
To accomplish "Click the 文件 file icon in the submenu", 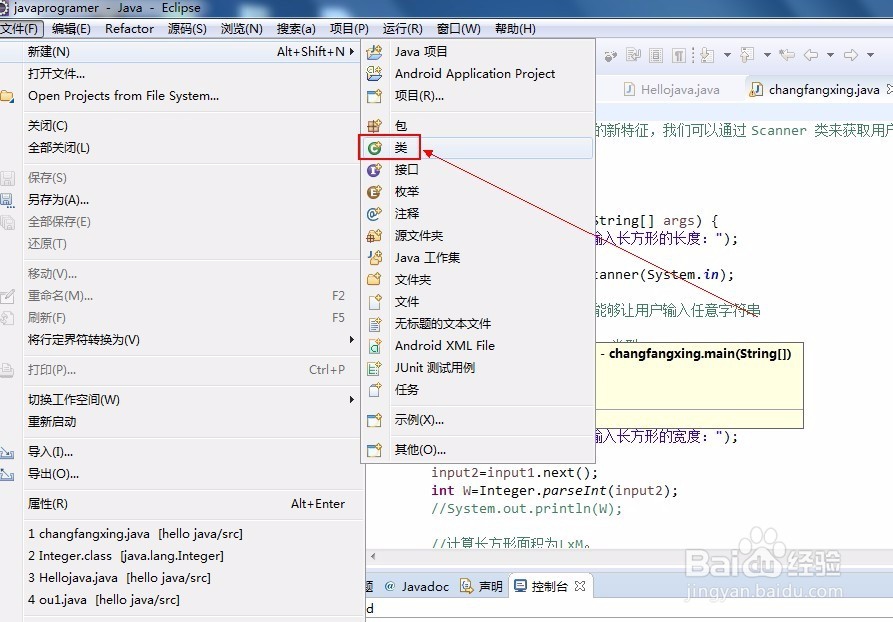I will coord(374,302).
